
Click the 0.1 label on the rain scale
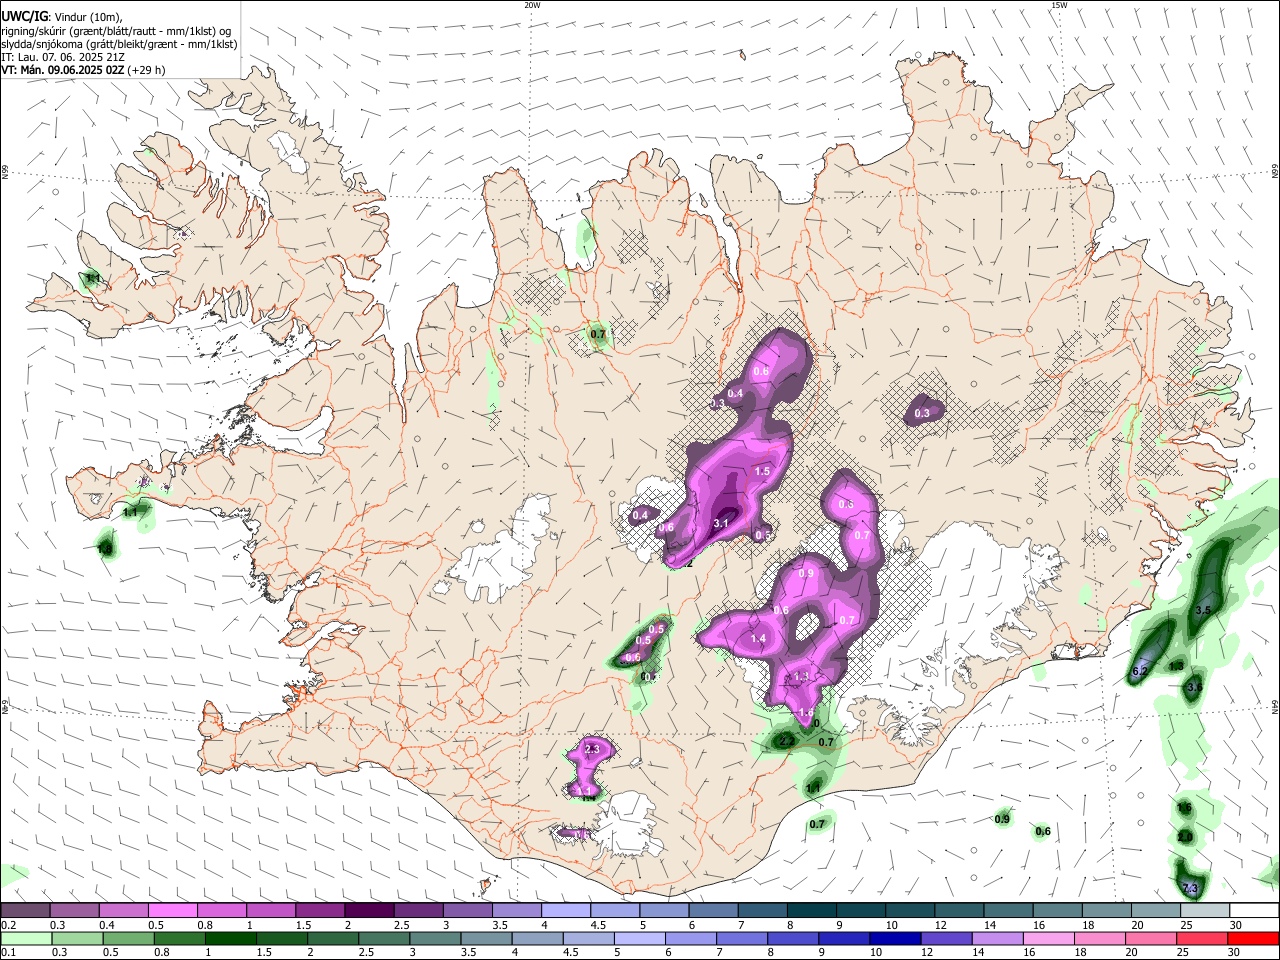click(x=8, y=952)
